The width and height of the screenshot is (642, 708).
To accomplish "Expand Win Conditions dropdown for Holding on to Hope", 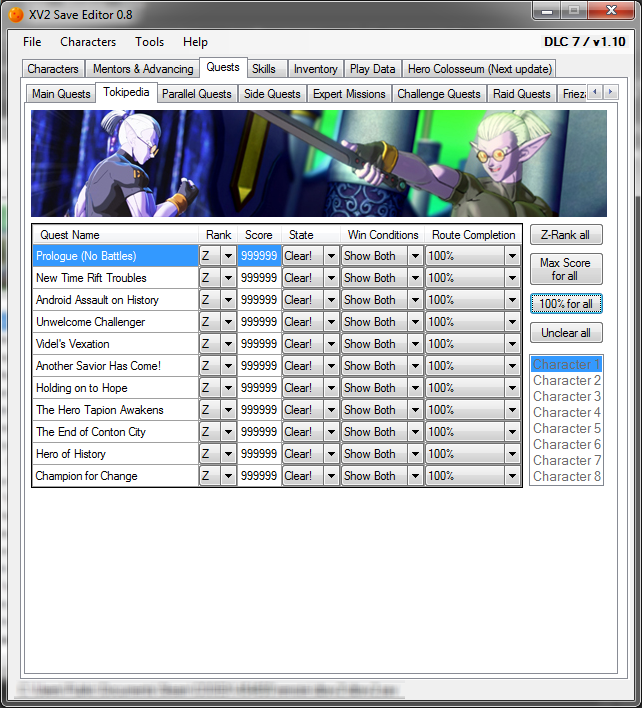I will 415,388.
